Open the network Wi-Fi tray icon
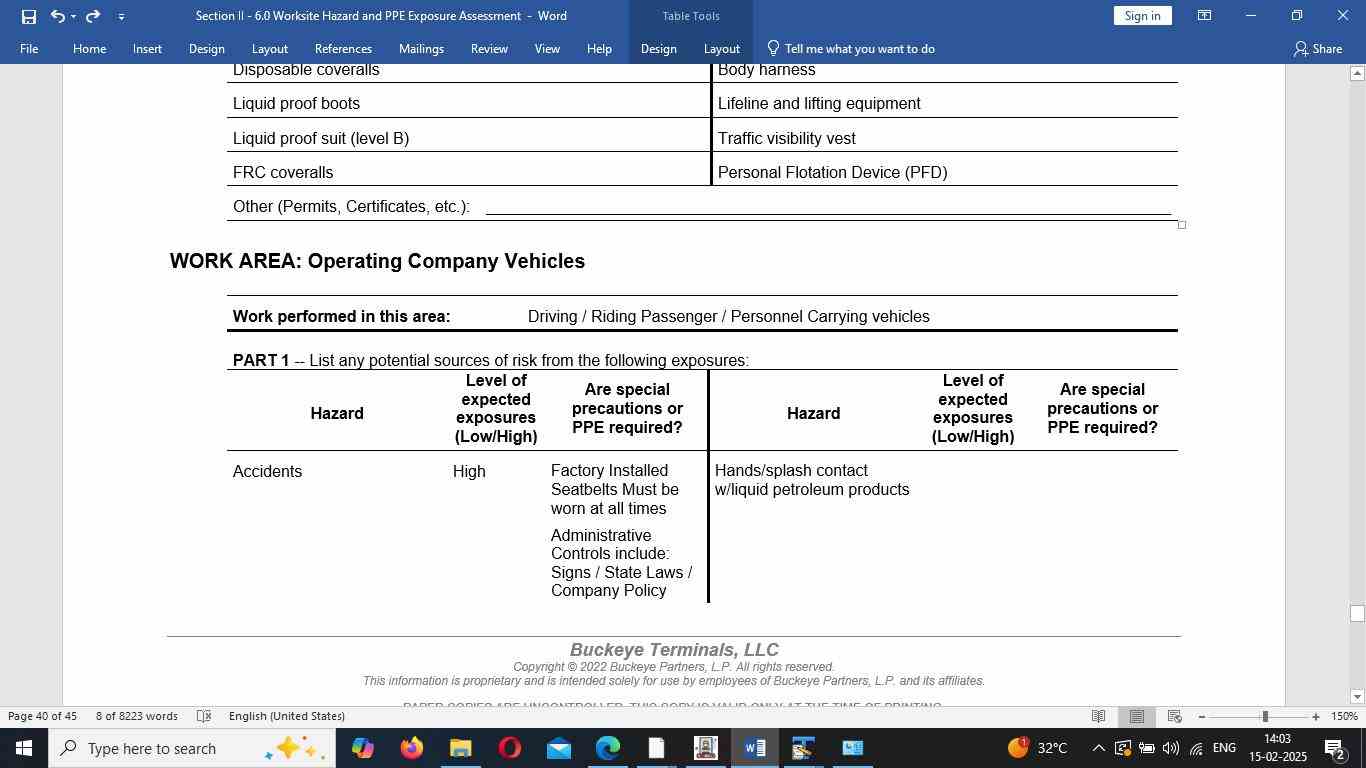 coord(1195,748)
